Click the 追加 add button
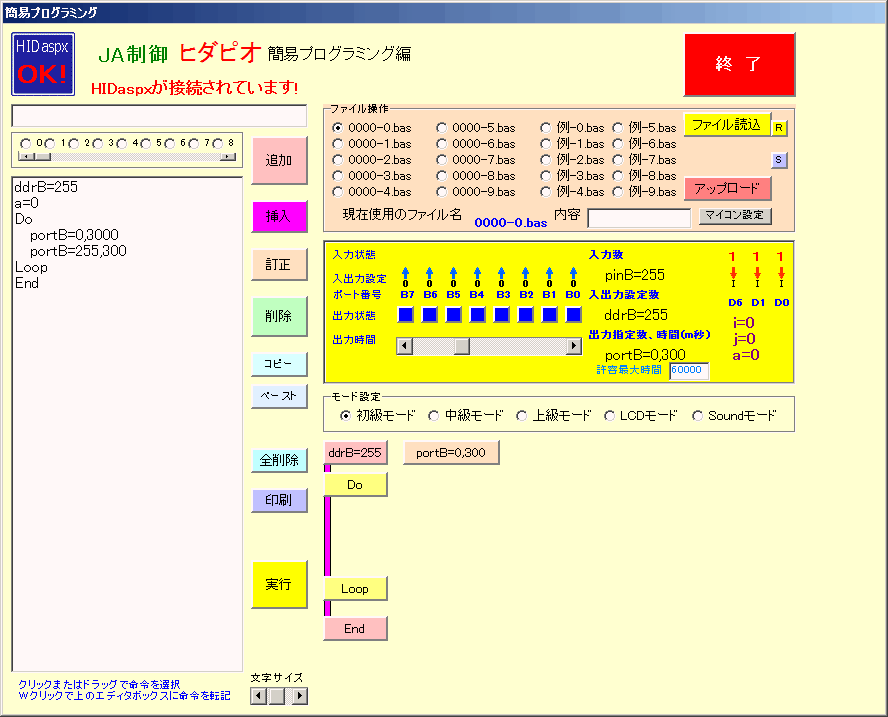Screen dimensions: 888x717 point(279,161)
